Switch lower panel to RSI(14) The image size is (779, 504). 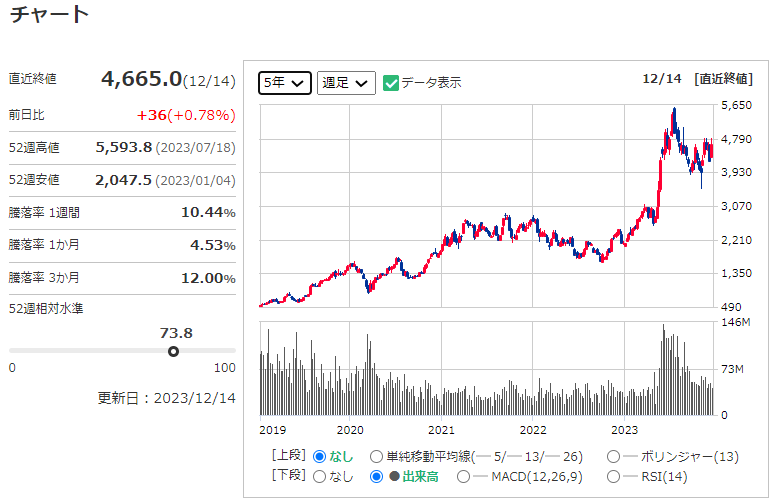click(614, 477)
